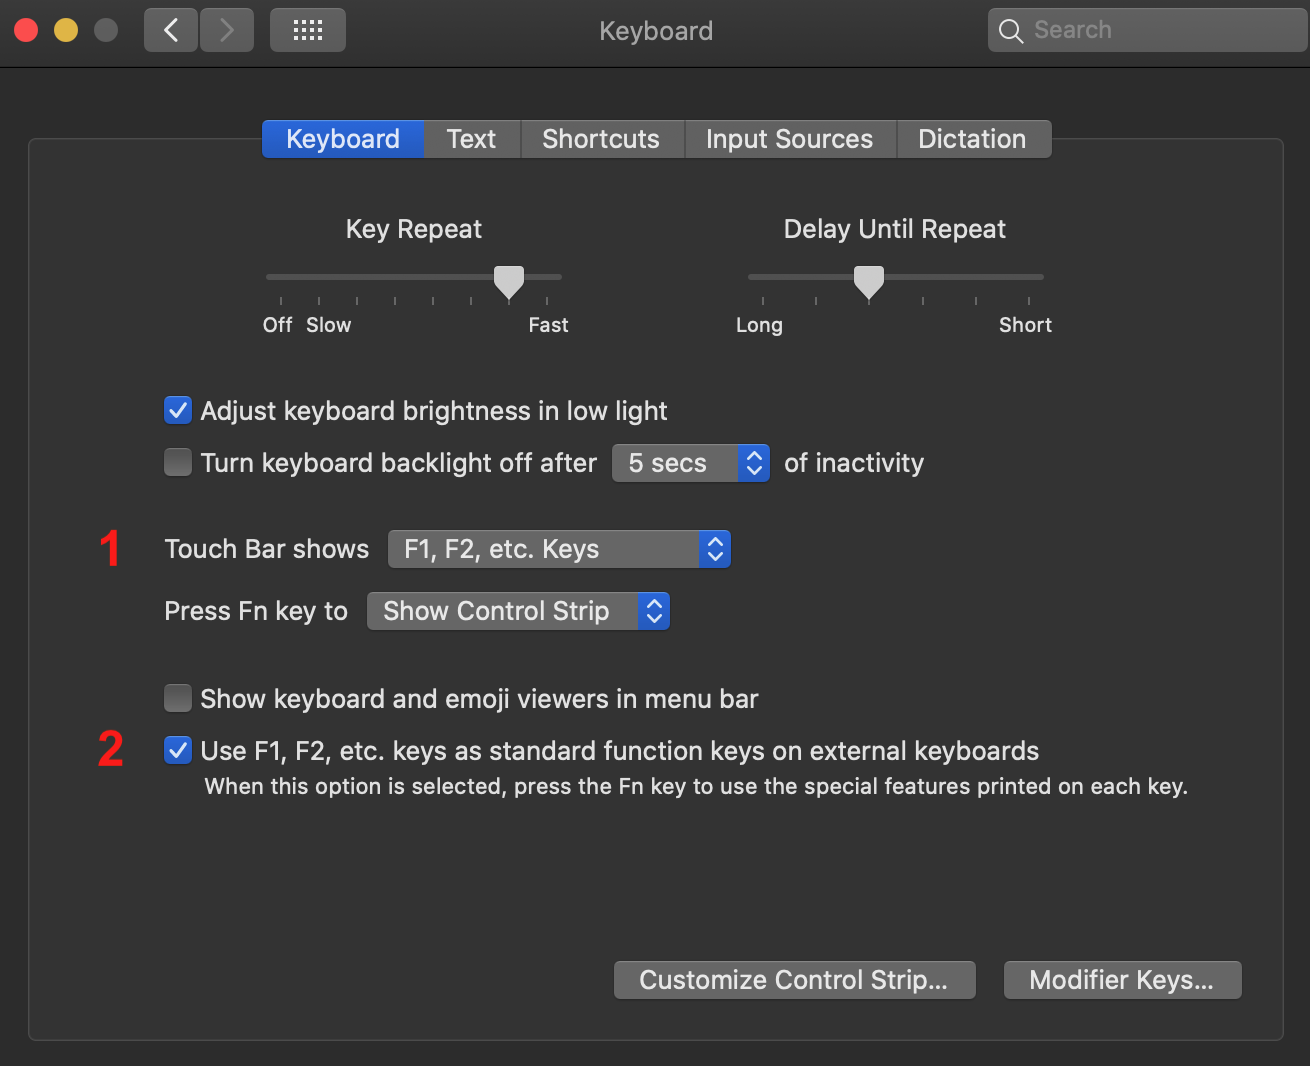Click in the Search field
Screen dimensions: 1310x1066
(1160, 30)
